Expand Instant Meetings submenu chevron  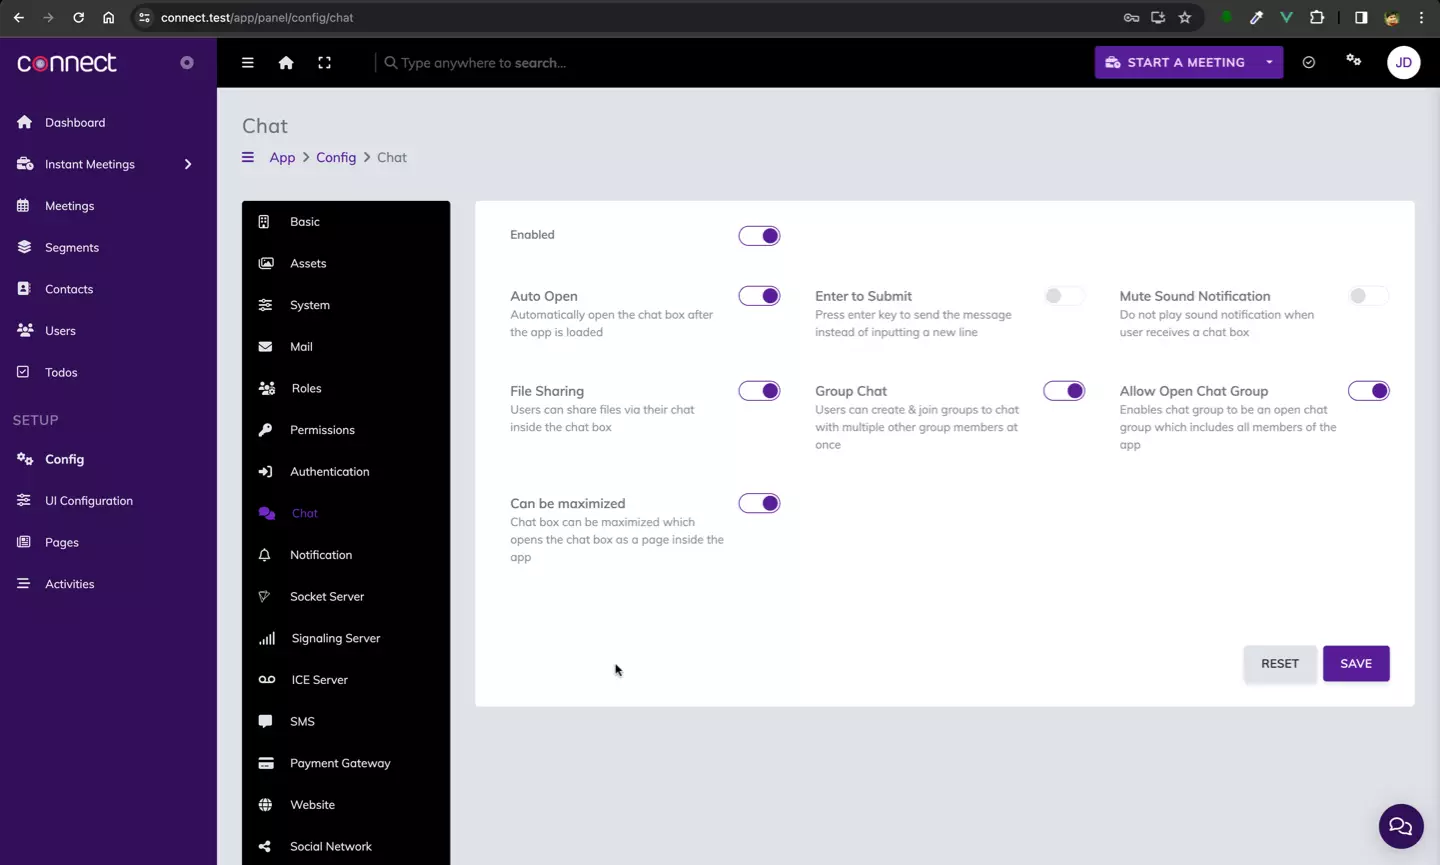point(188,164)
